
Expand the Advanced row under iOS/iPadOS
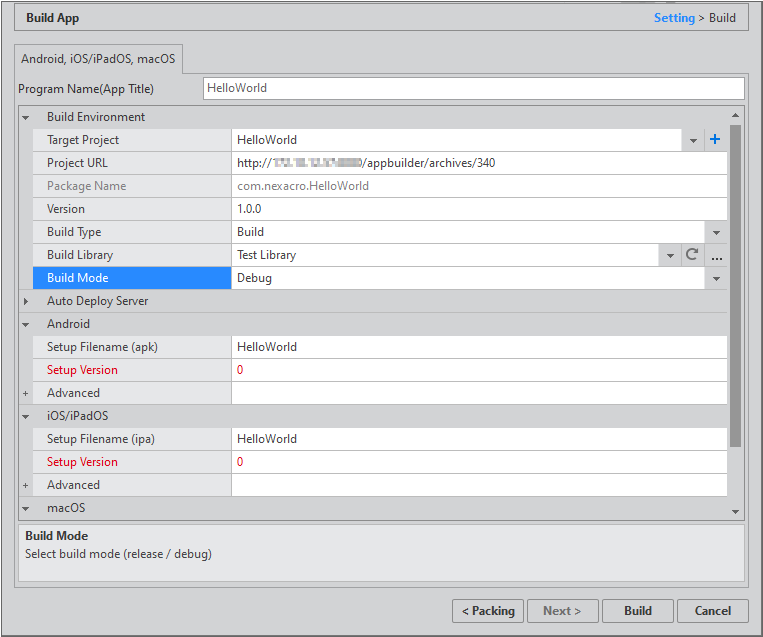click(x=26, y=485)
